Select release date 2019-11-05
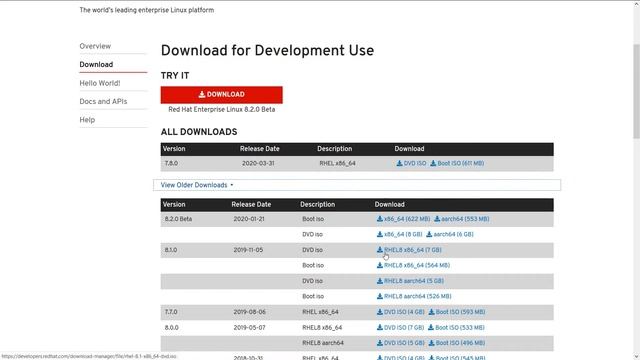 [x=248, y=250]
